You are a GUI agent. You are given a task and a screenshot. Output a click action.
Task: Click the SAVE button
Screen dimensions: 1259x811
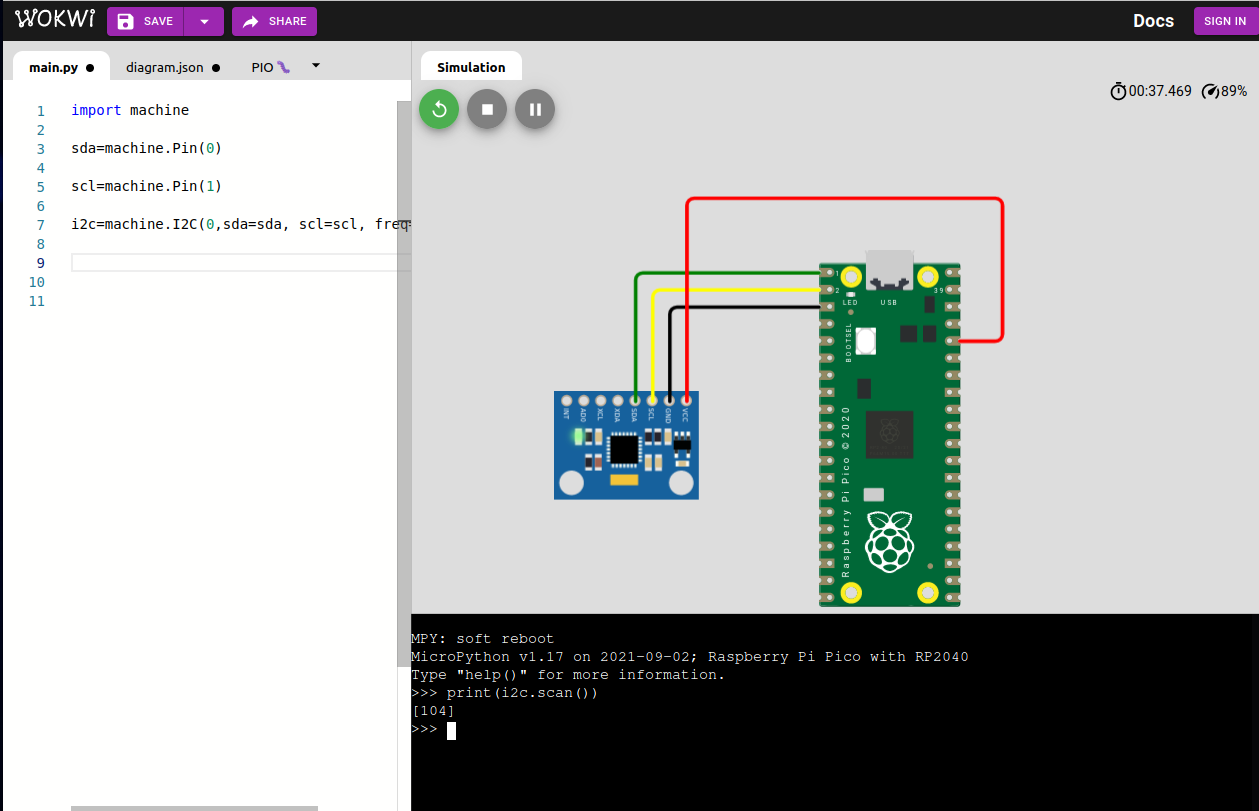[146, 21]
